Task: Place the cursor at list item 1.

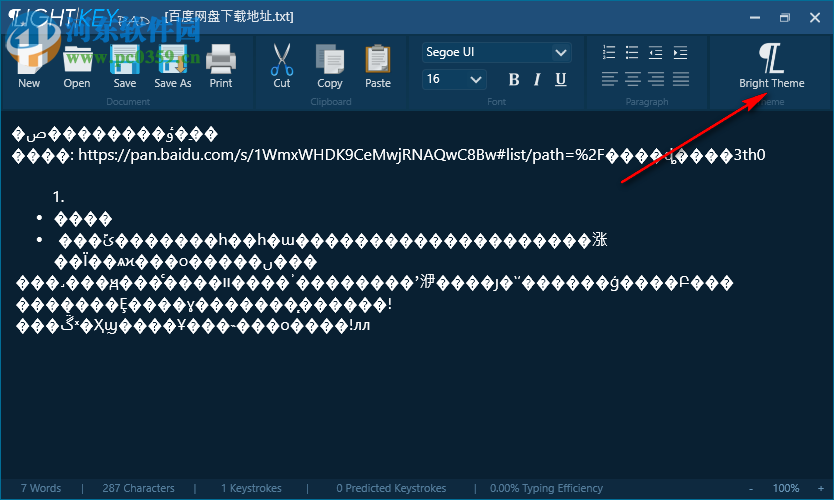Action: coord(59,197)
